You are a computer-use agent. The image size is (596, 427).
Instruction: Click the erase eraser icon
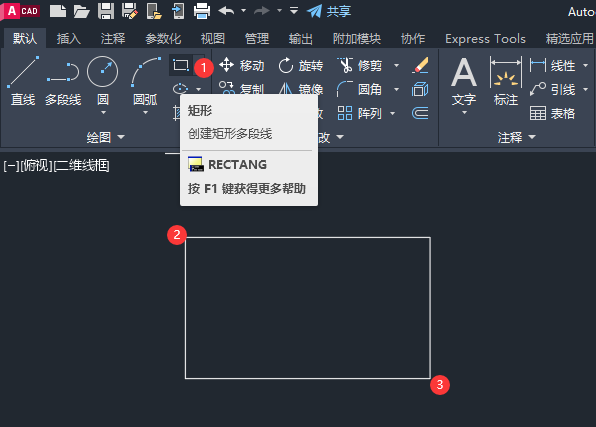click(x=420, y=65)
